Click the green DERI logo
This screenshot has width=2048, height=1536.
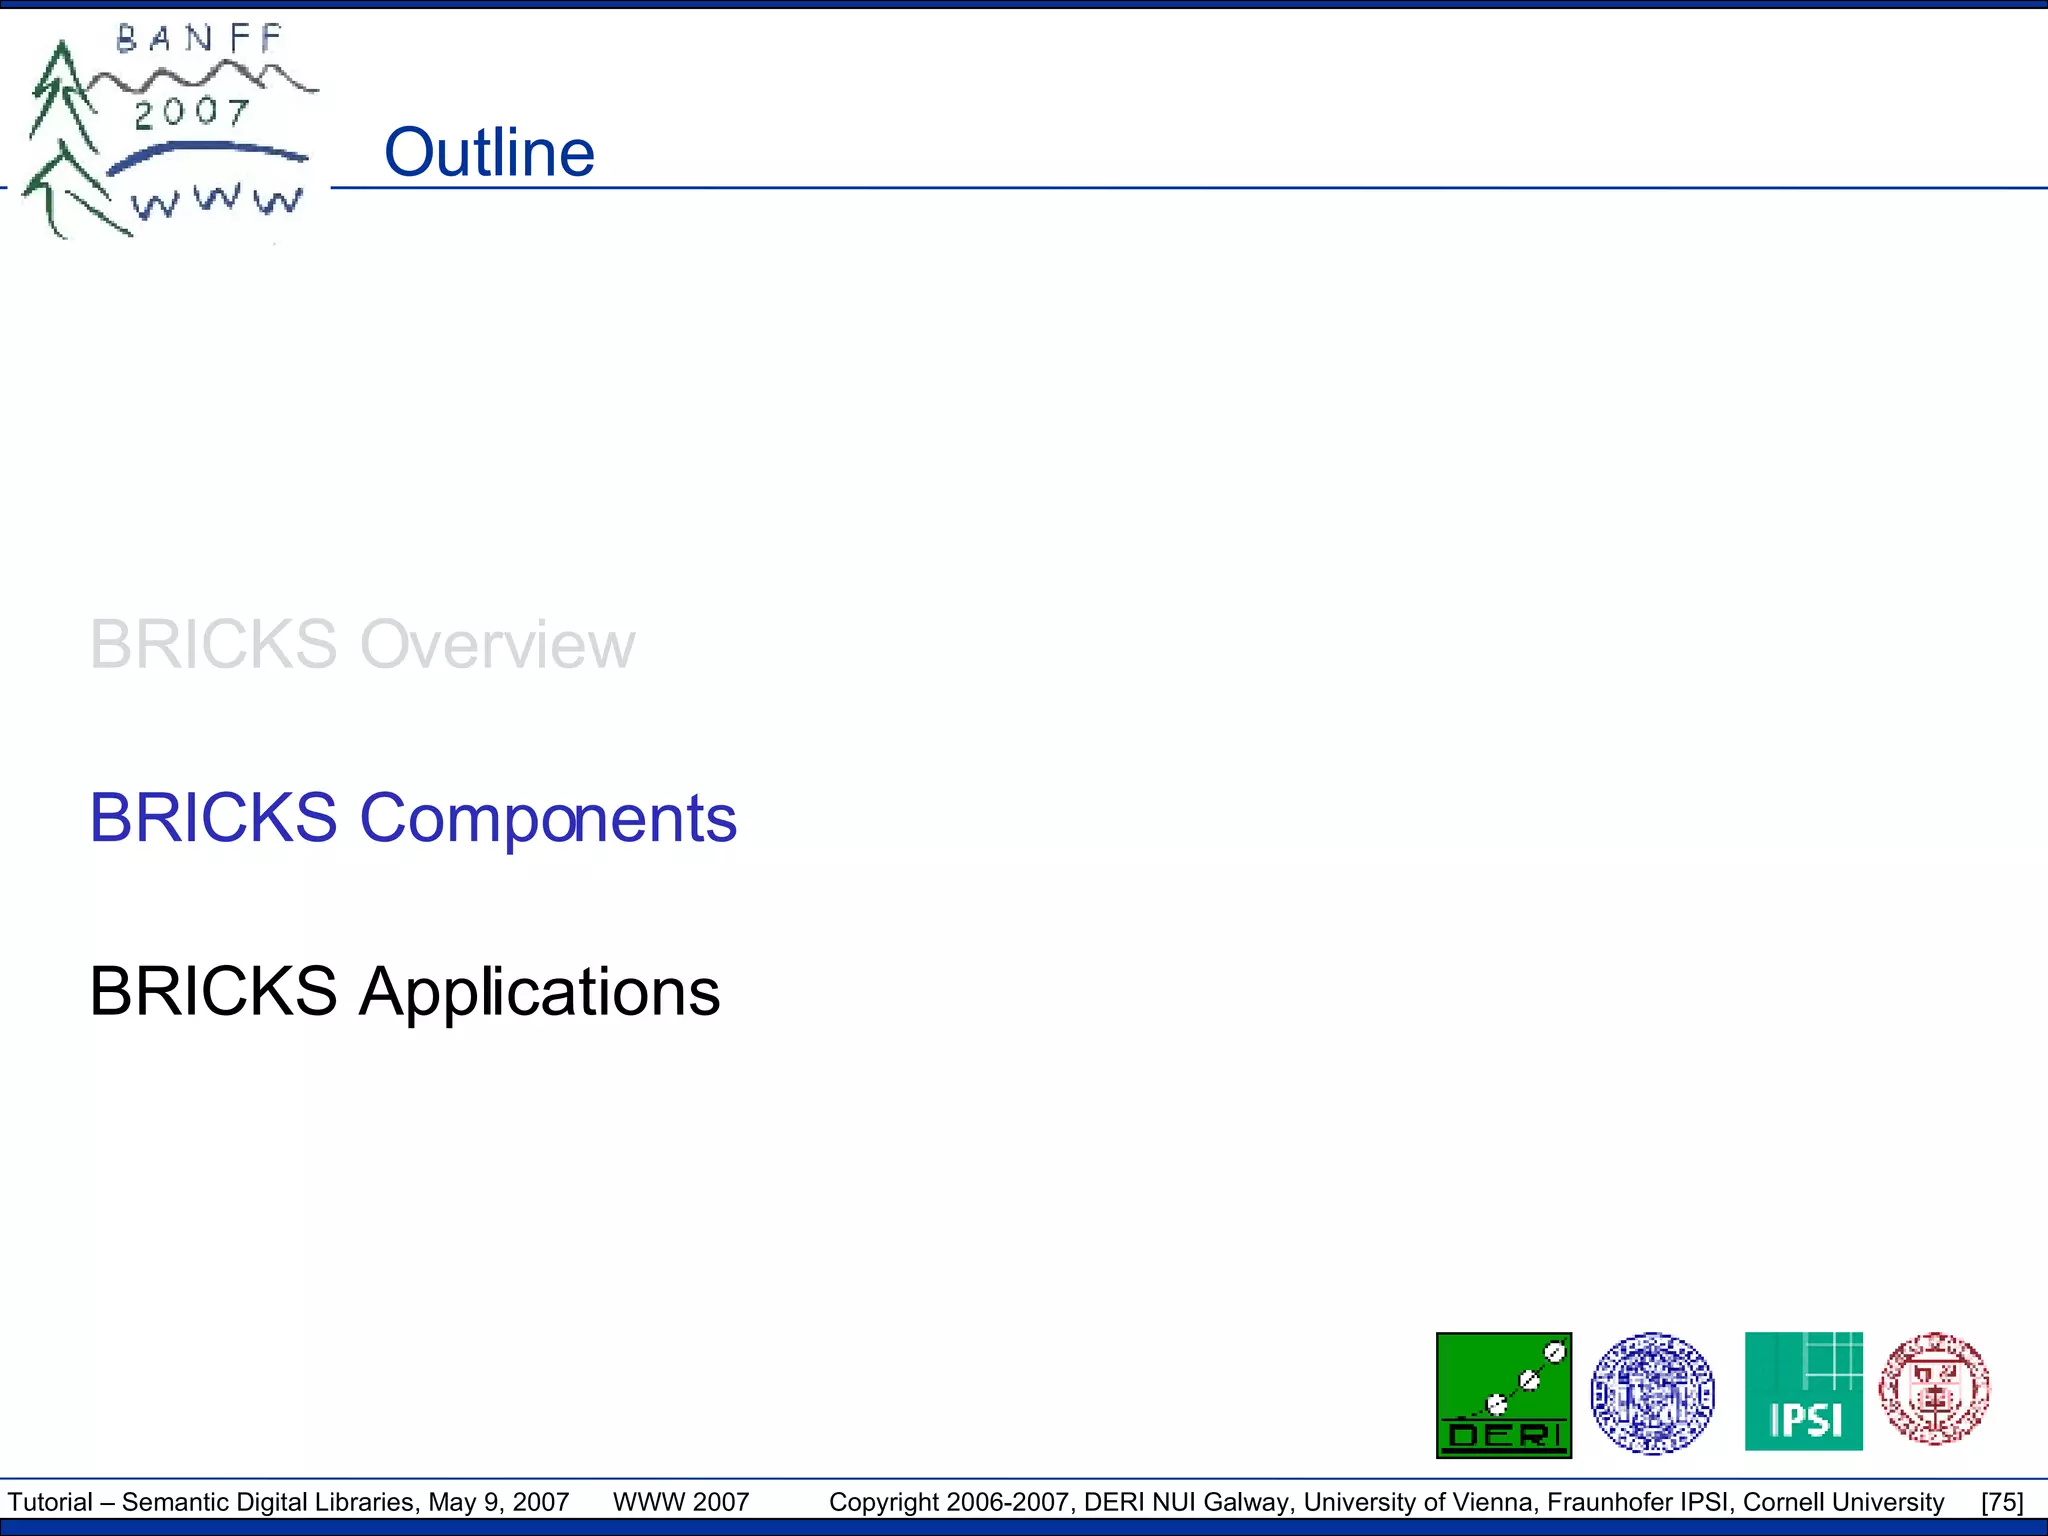click(1504, 1395)
